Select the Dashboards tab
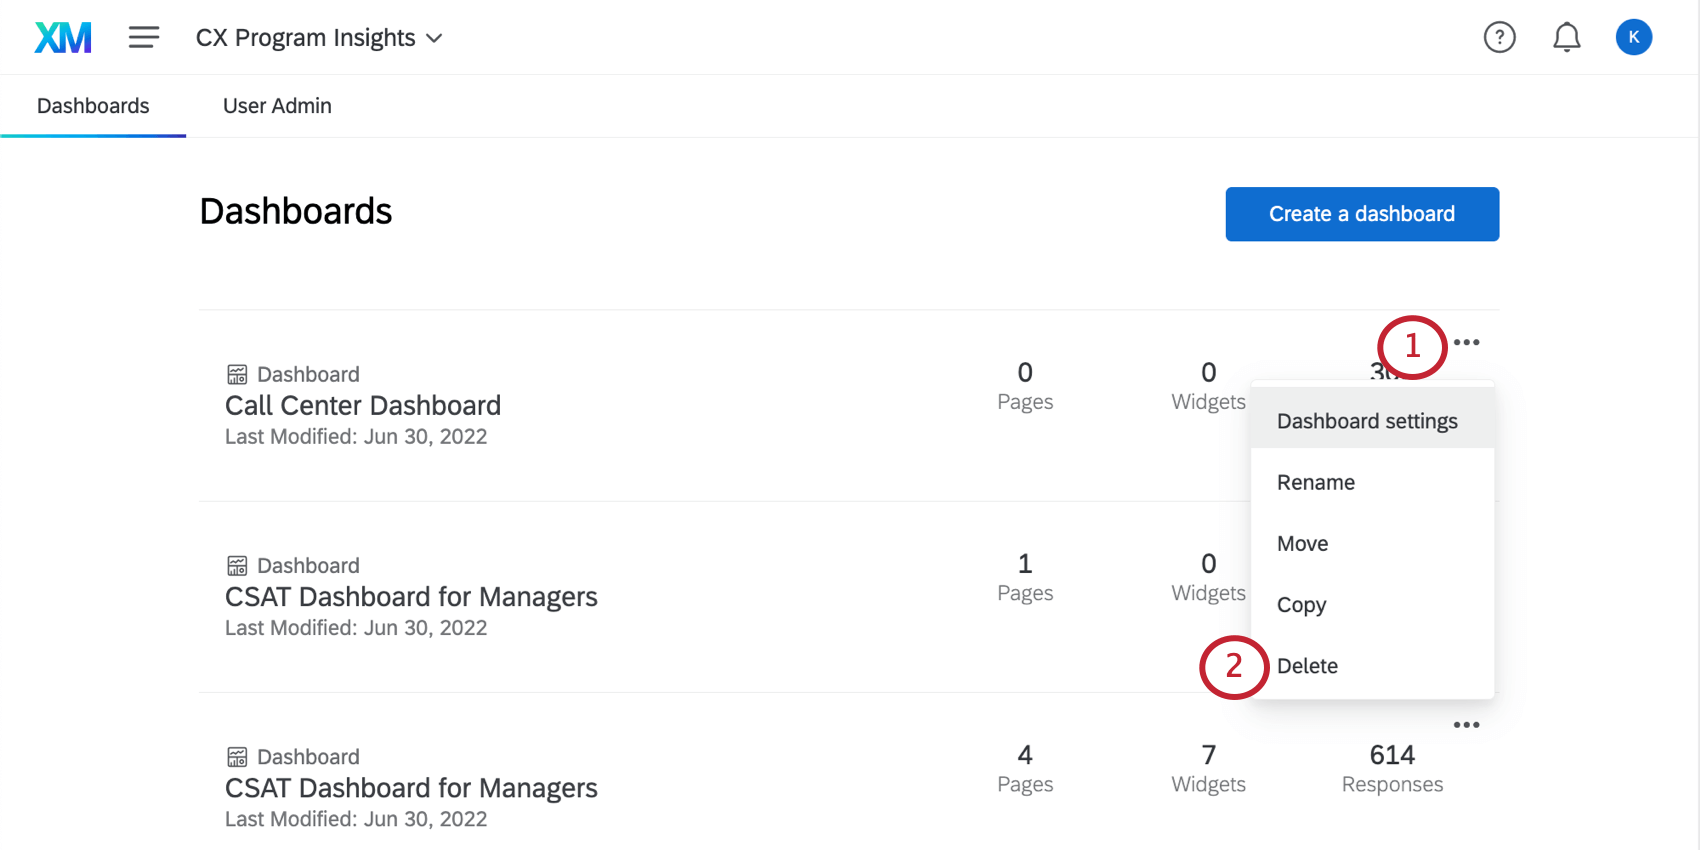Image resolution: width=1700 pixels, height=850 pixels. [x=93, y=106]
